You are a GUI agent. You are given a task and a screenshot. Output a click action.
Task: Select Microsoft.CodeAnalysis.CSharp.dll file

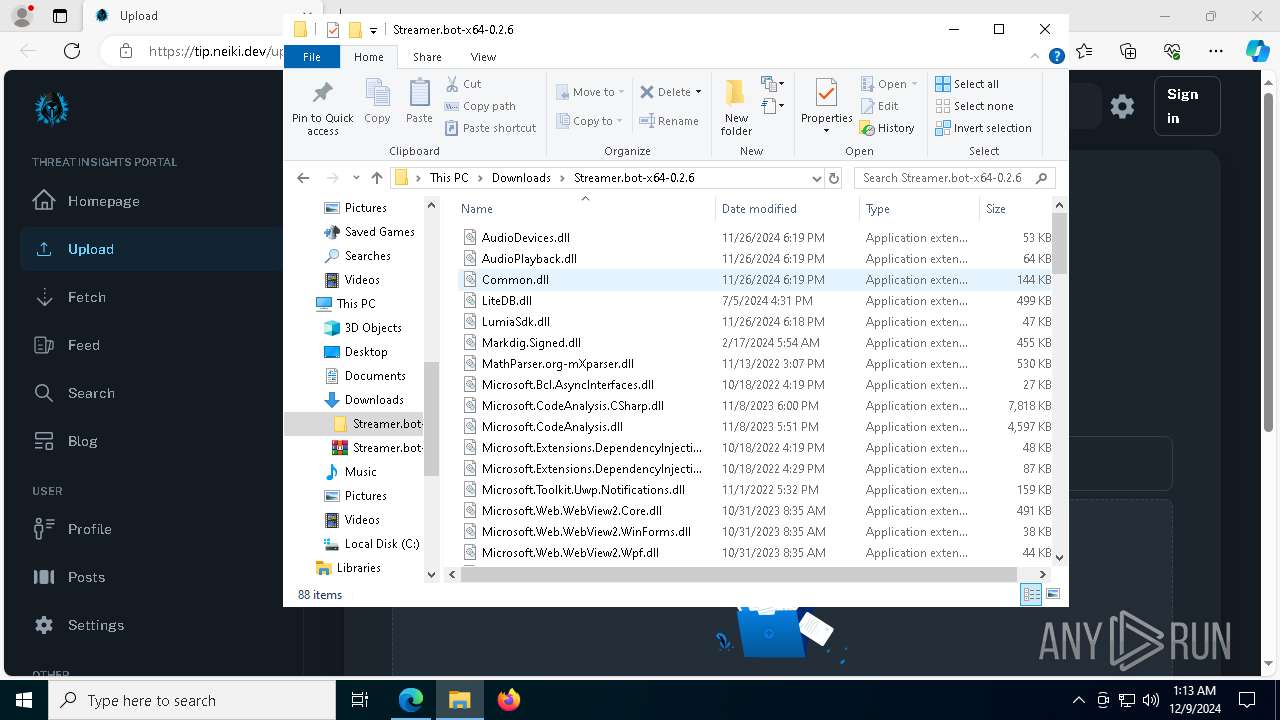coord(572,406)
